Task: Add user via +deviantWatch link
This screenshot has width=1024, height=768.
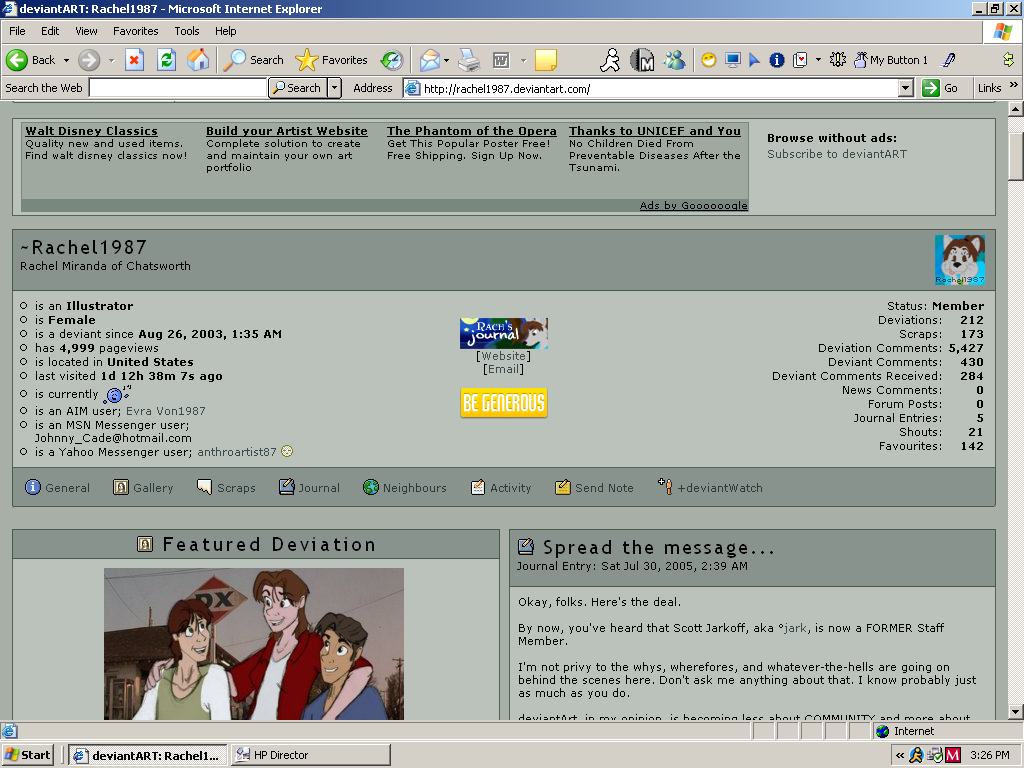Action: tap(710, 487)
